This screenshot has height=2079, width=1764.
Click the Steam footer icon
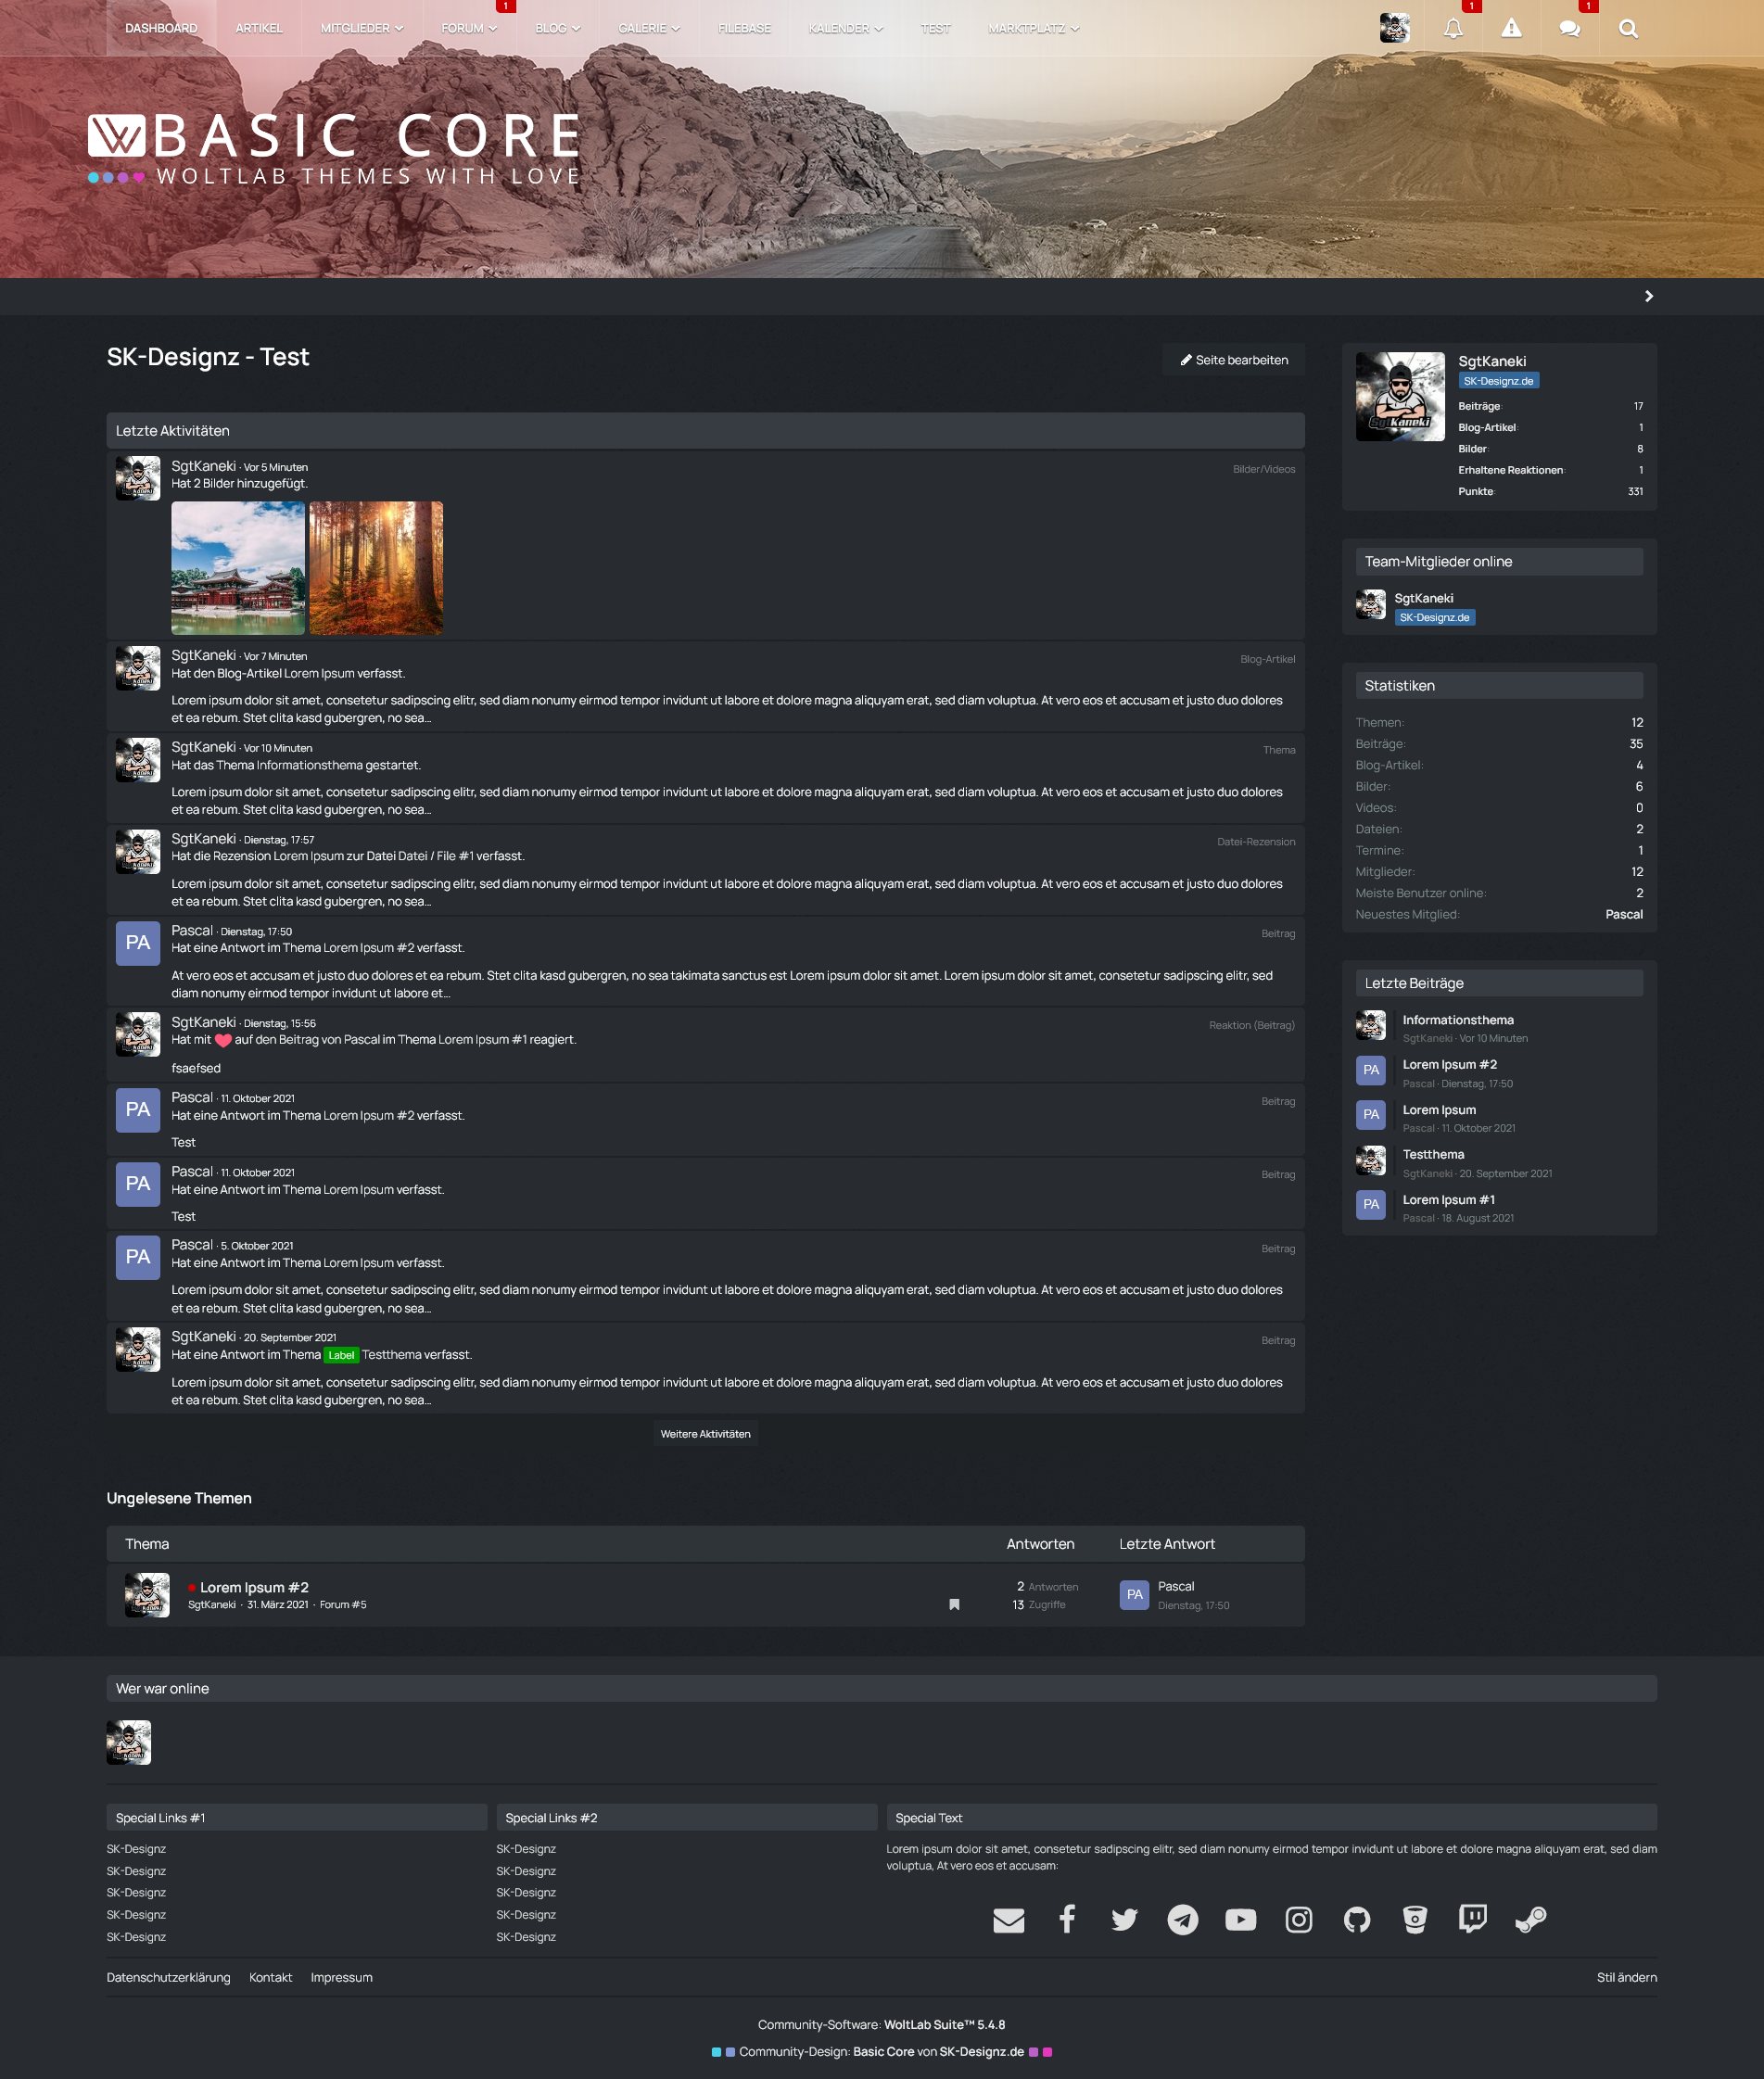pos(1530,1919)
